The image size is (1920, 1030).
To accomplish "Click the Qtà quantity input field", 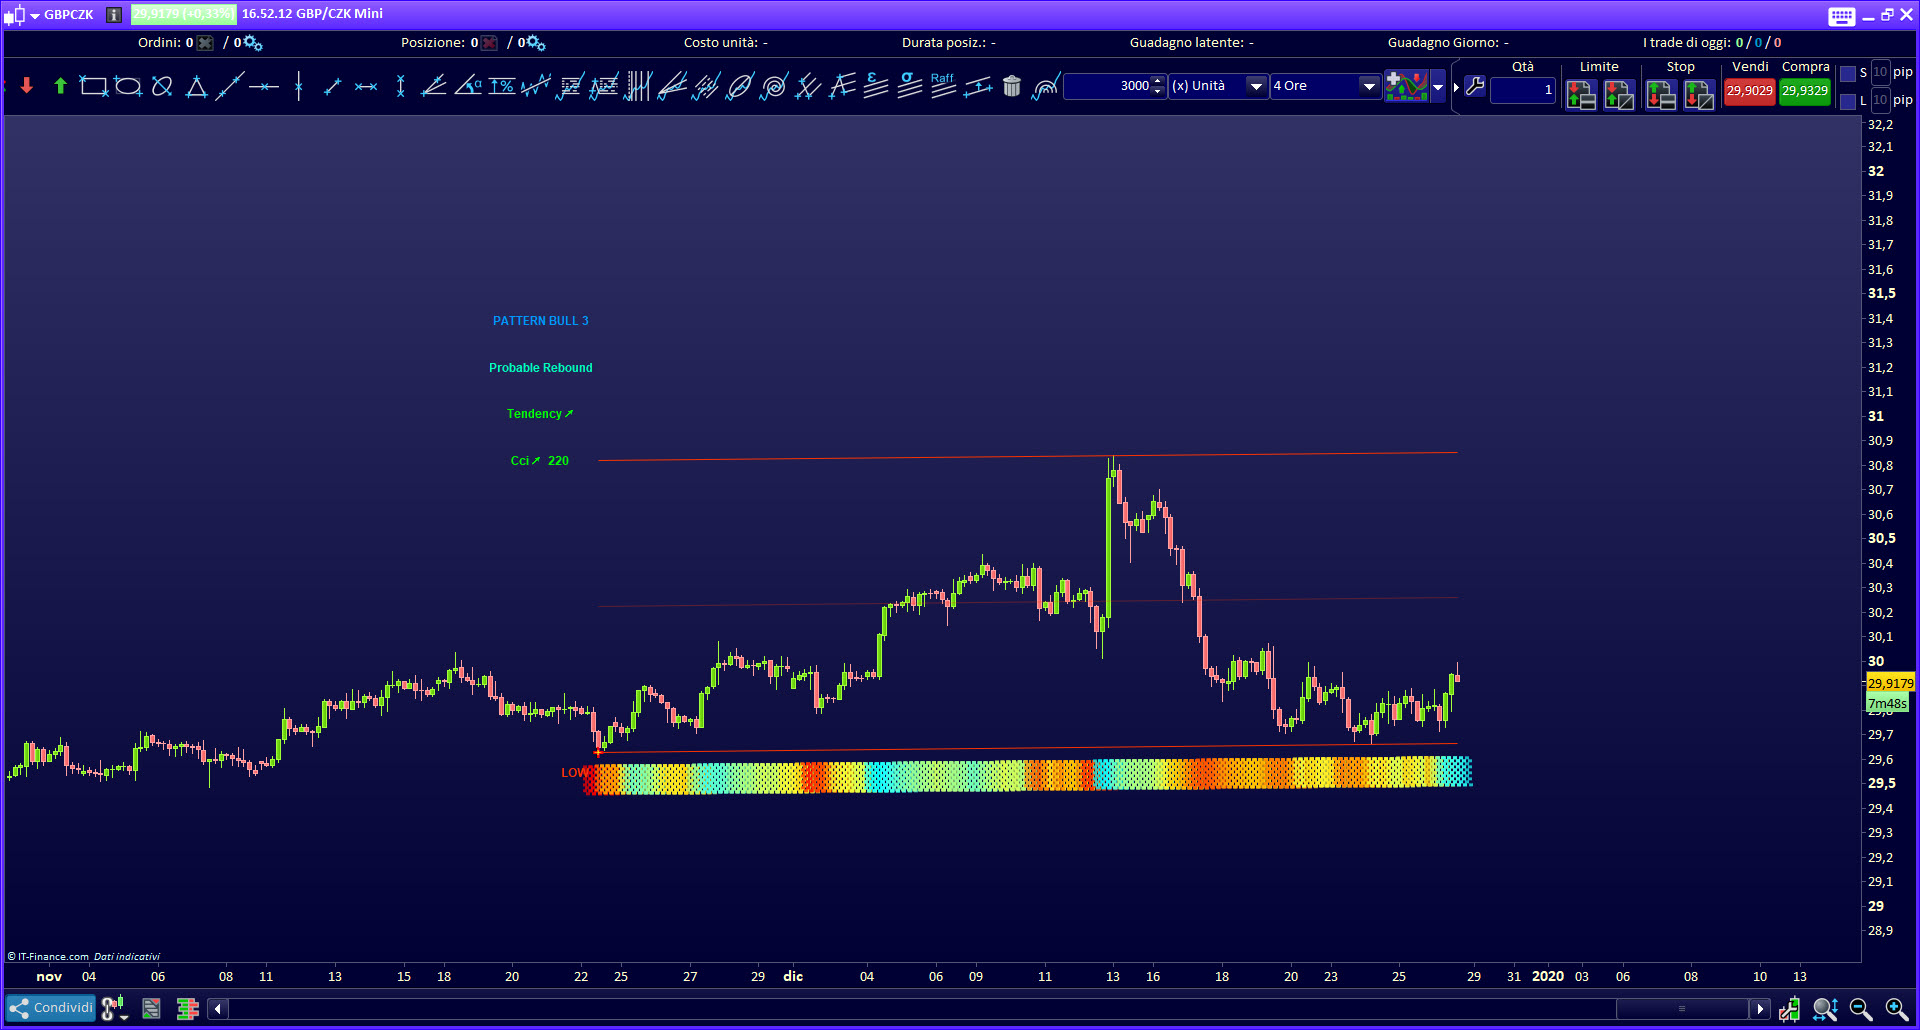I will tap(1522, 90).
